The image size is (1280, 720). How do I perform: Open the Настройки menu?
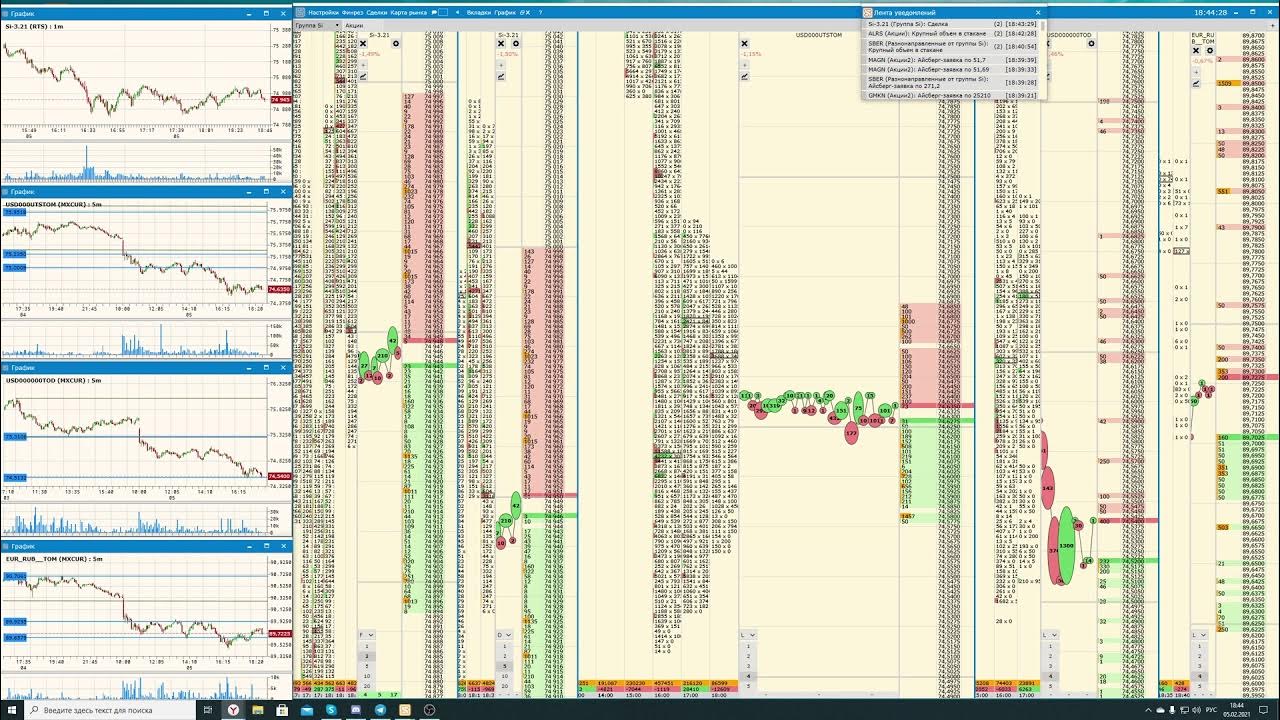[324, 12]
